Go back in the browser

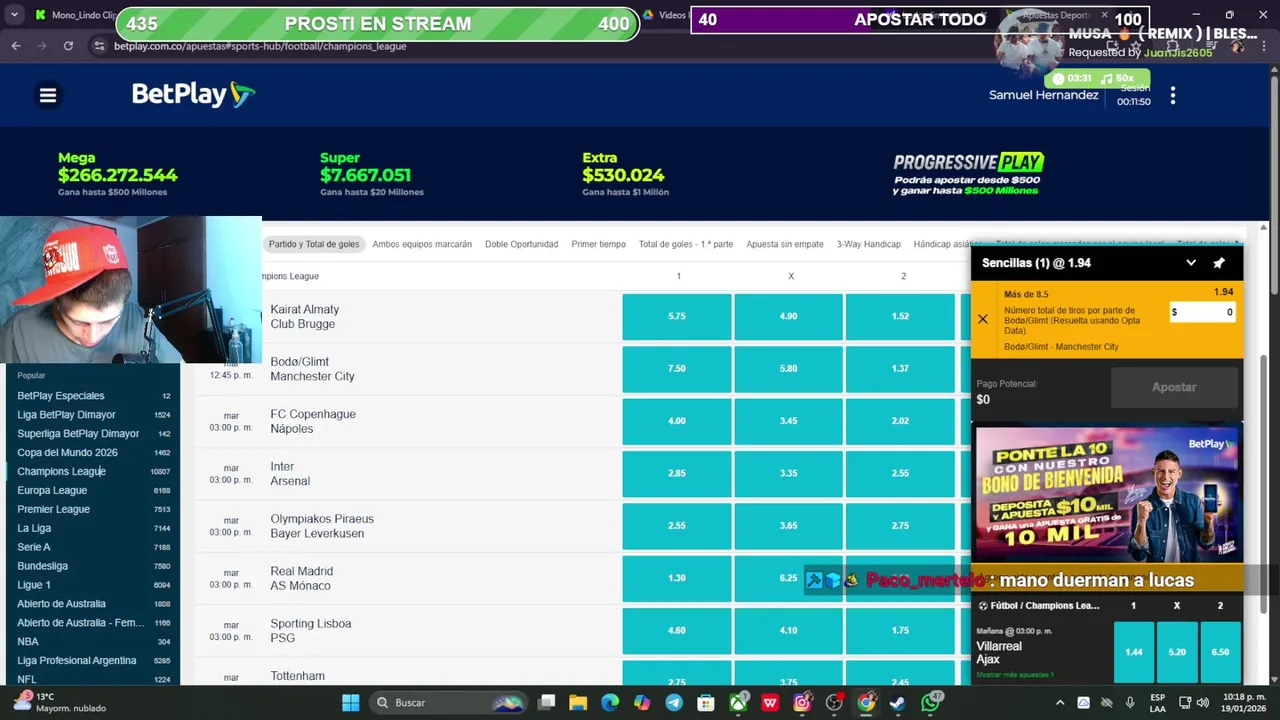pos(16,46)
